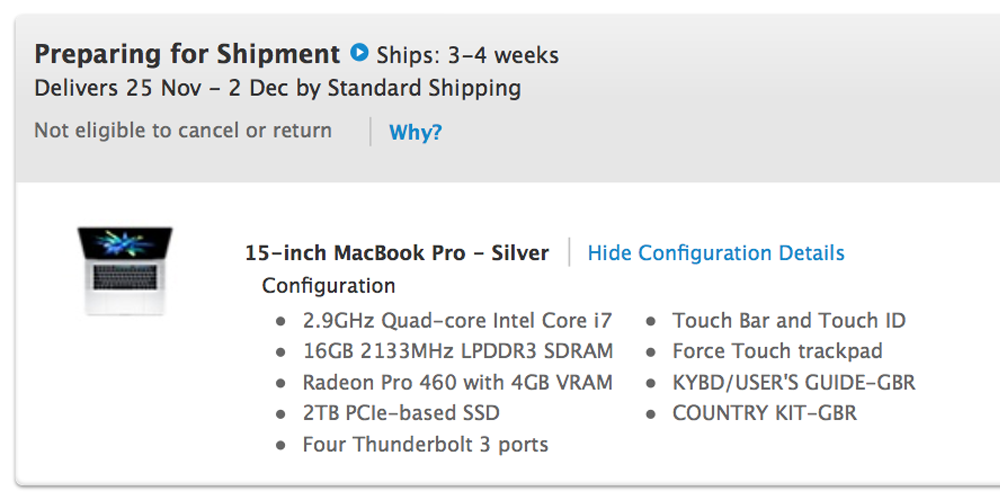Click the KYBD/USER'S GUIDE-GBR item
Image resolution: width=1000 pixels, height=499 pixels.
pos(794,383)
